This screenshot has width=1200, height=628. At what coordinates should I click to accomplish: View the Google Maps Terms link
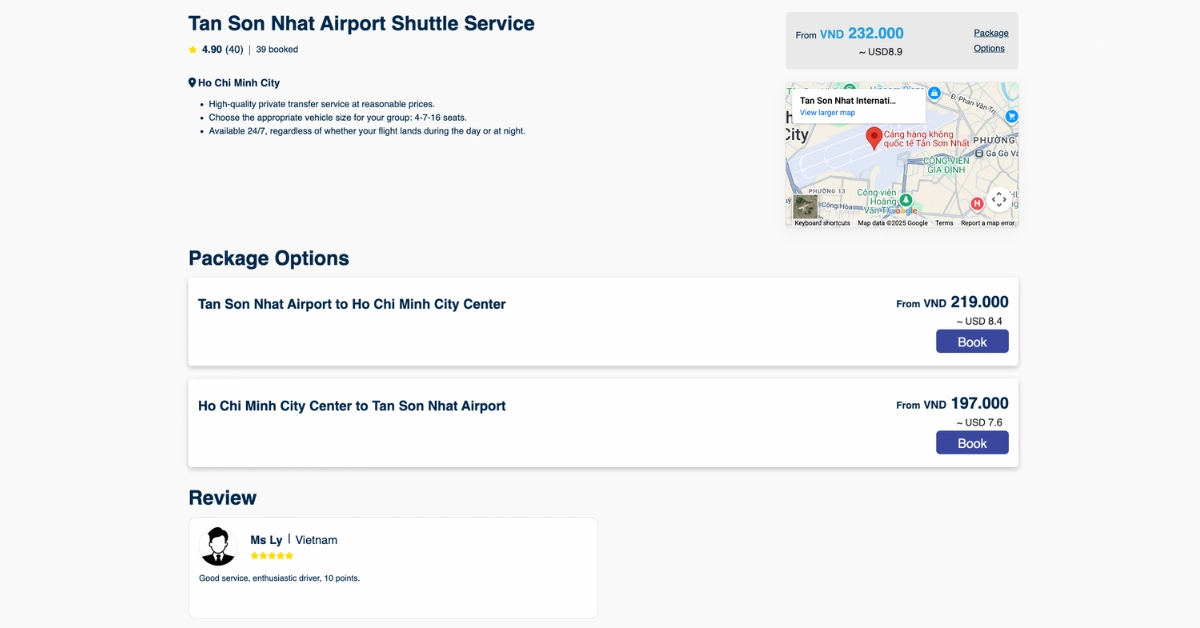(x=945, y=223)
